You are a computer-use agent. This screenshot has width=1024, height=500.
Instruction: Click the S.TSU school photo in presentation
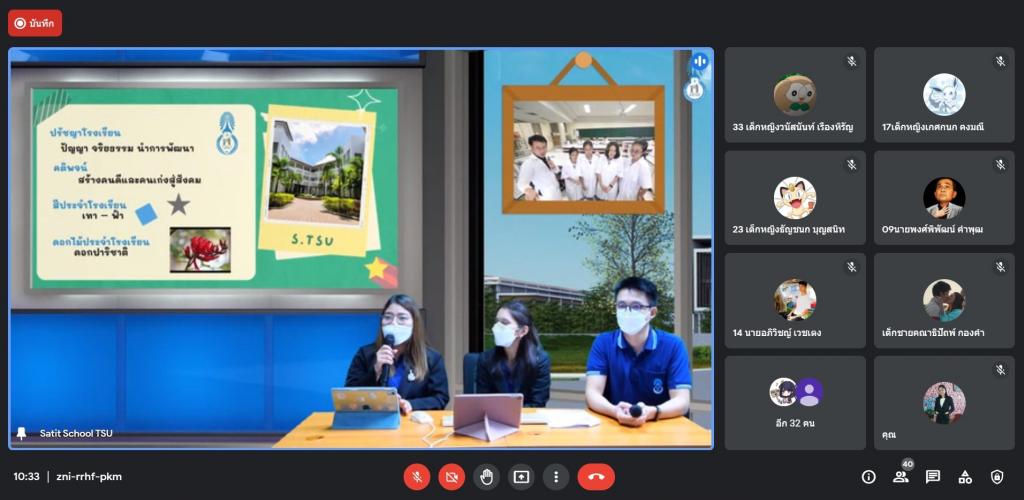pyautogui.click(x=316, y=173)
